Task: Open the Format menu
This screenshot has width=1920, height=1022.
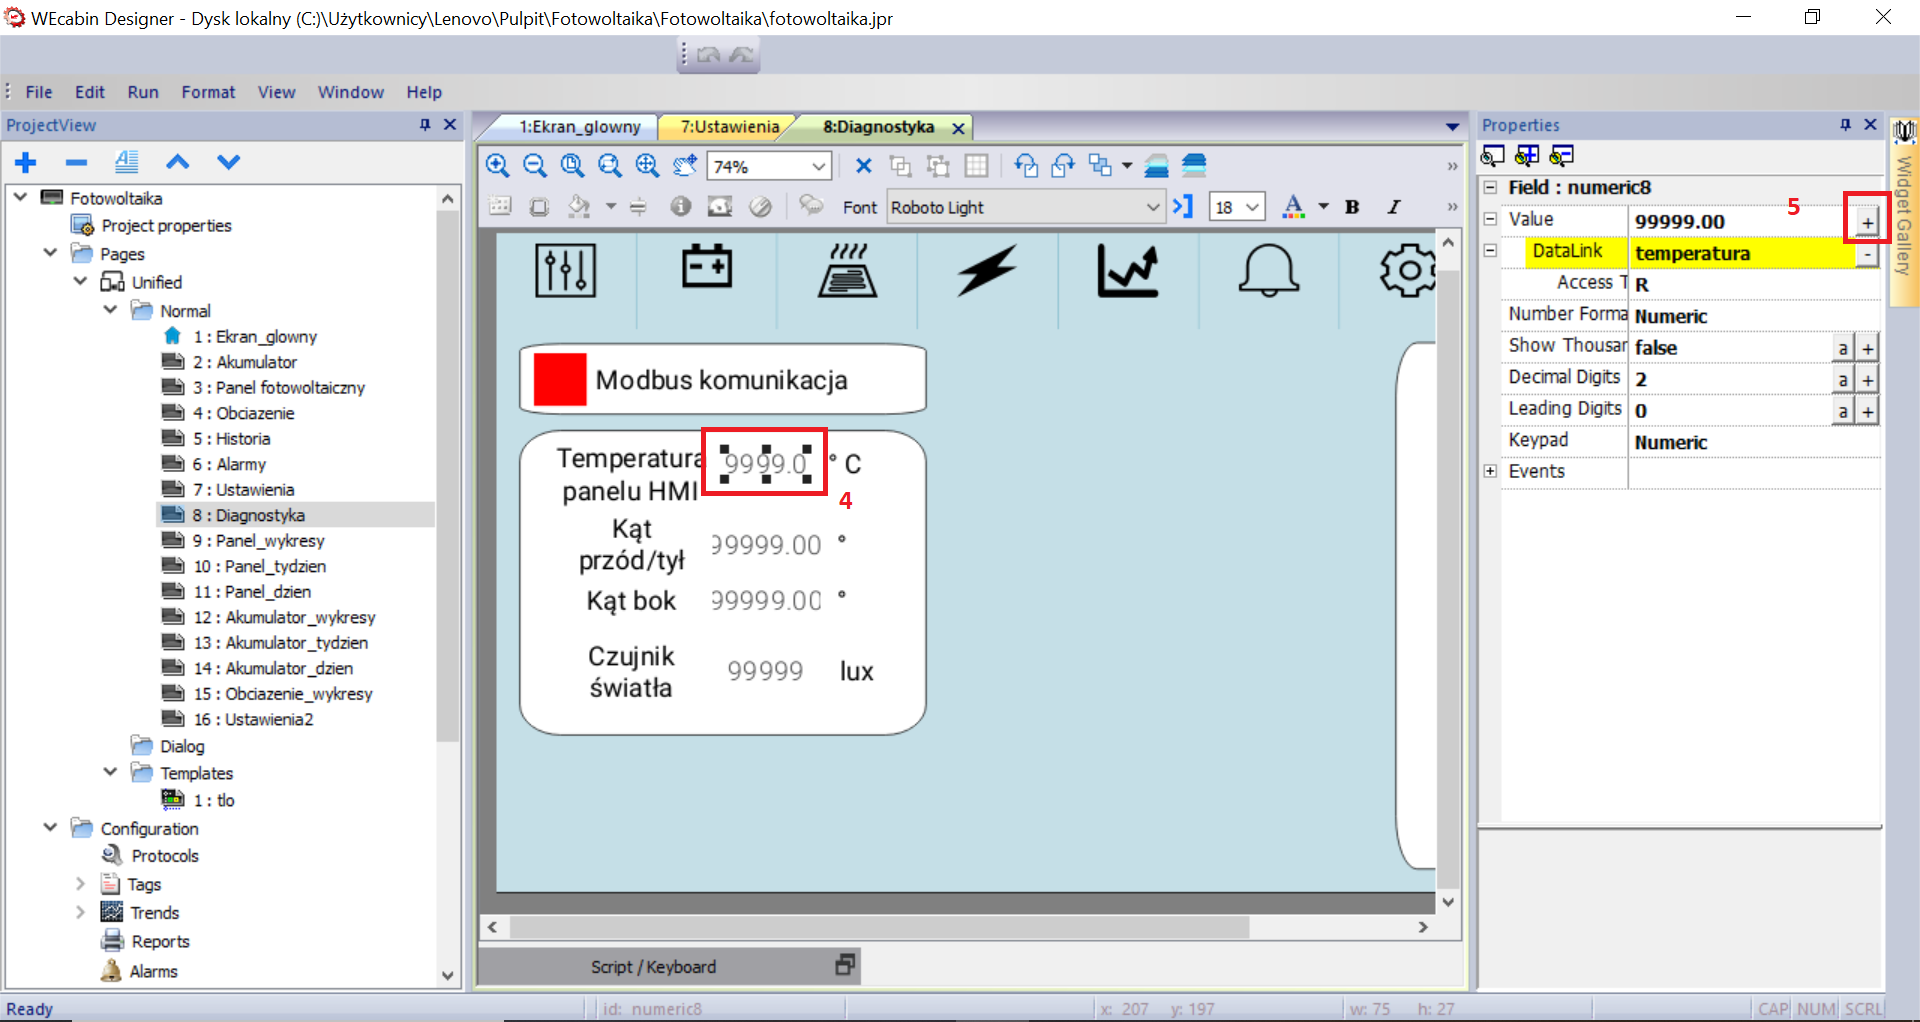Action: click(x=208, y=92)
